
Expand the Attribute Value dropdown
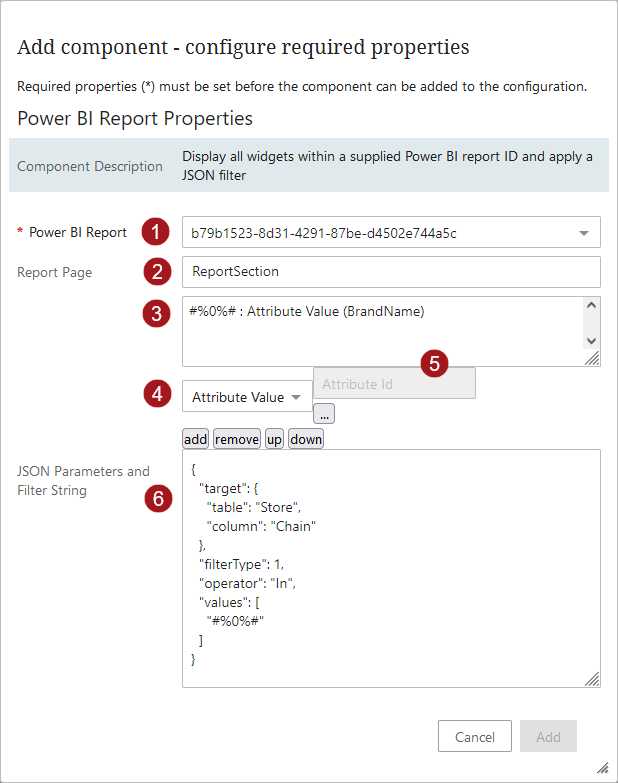tap(247, 397)
